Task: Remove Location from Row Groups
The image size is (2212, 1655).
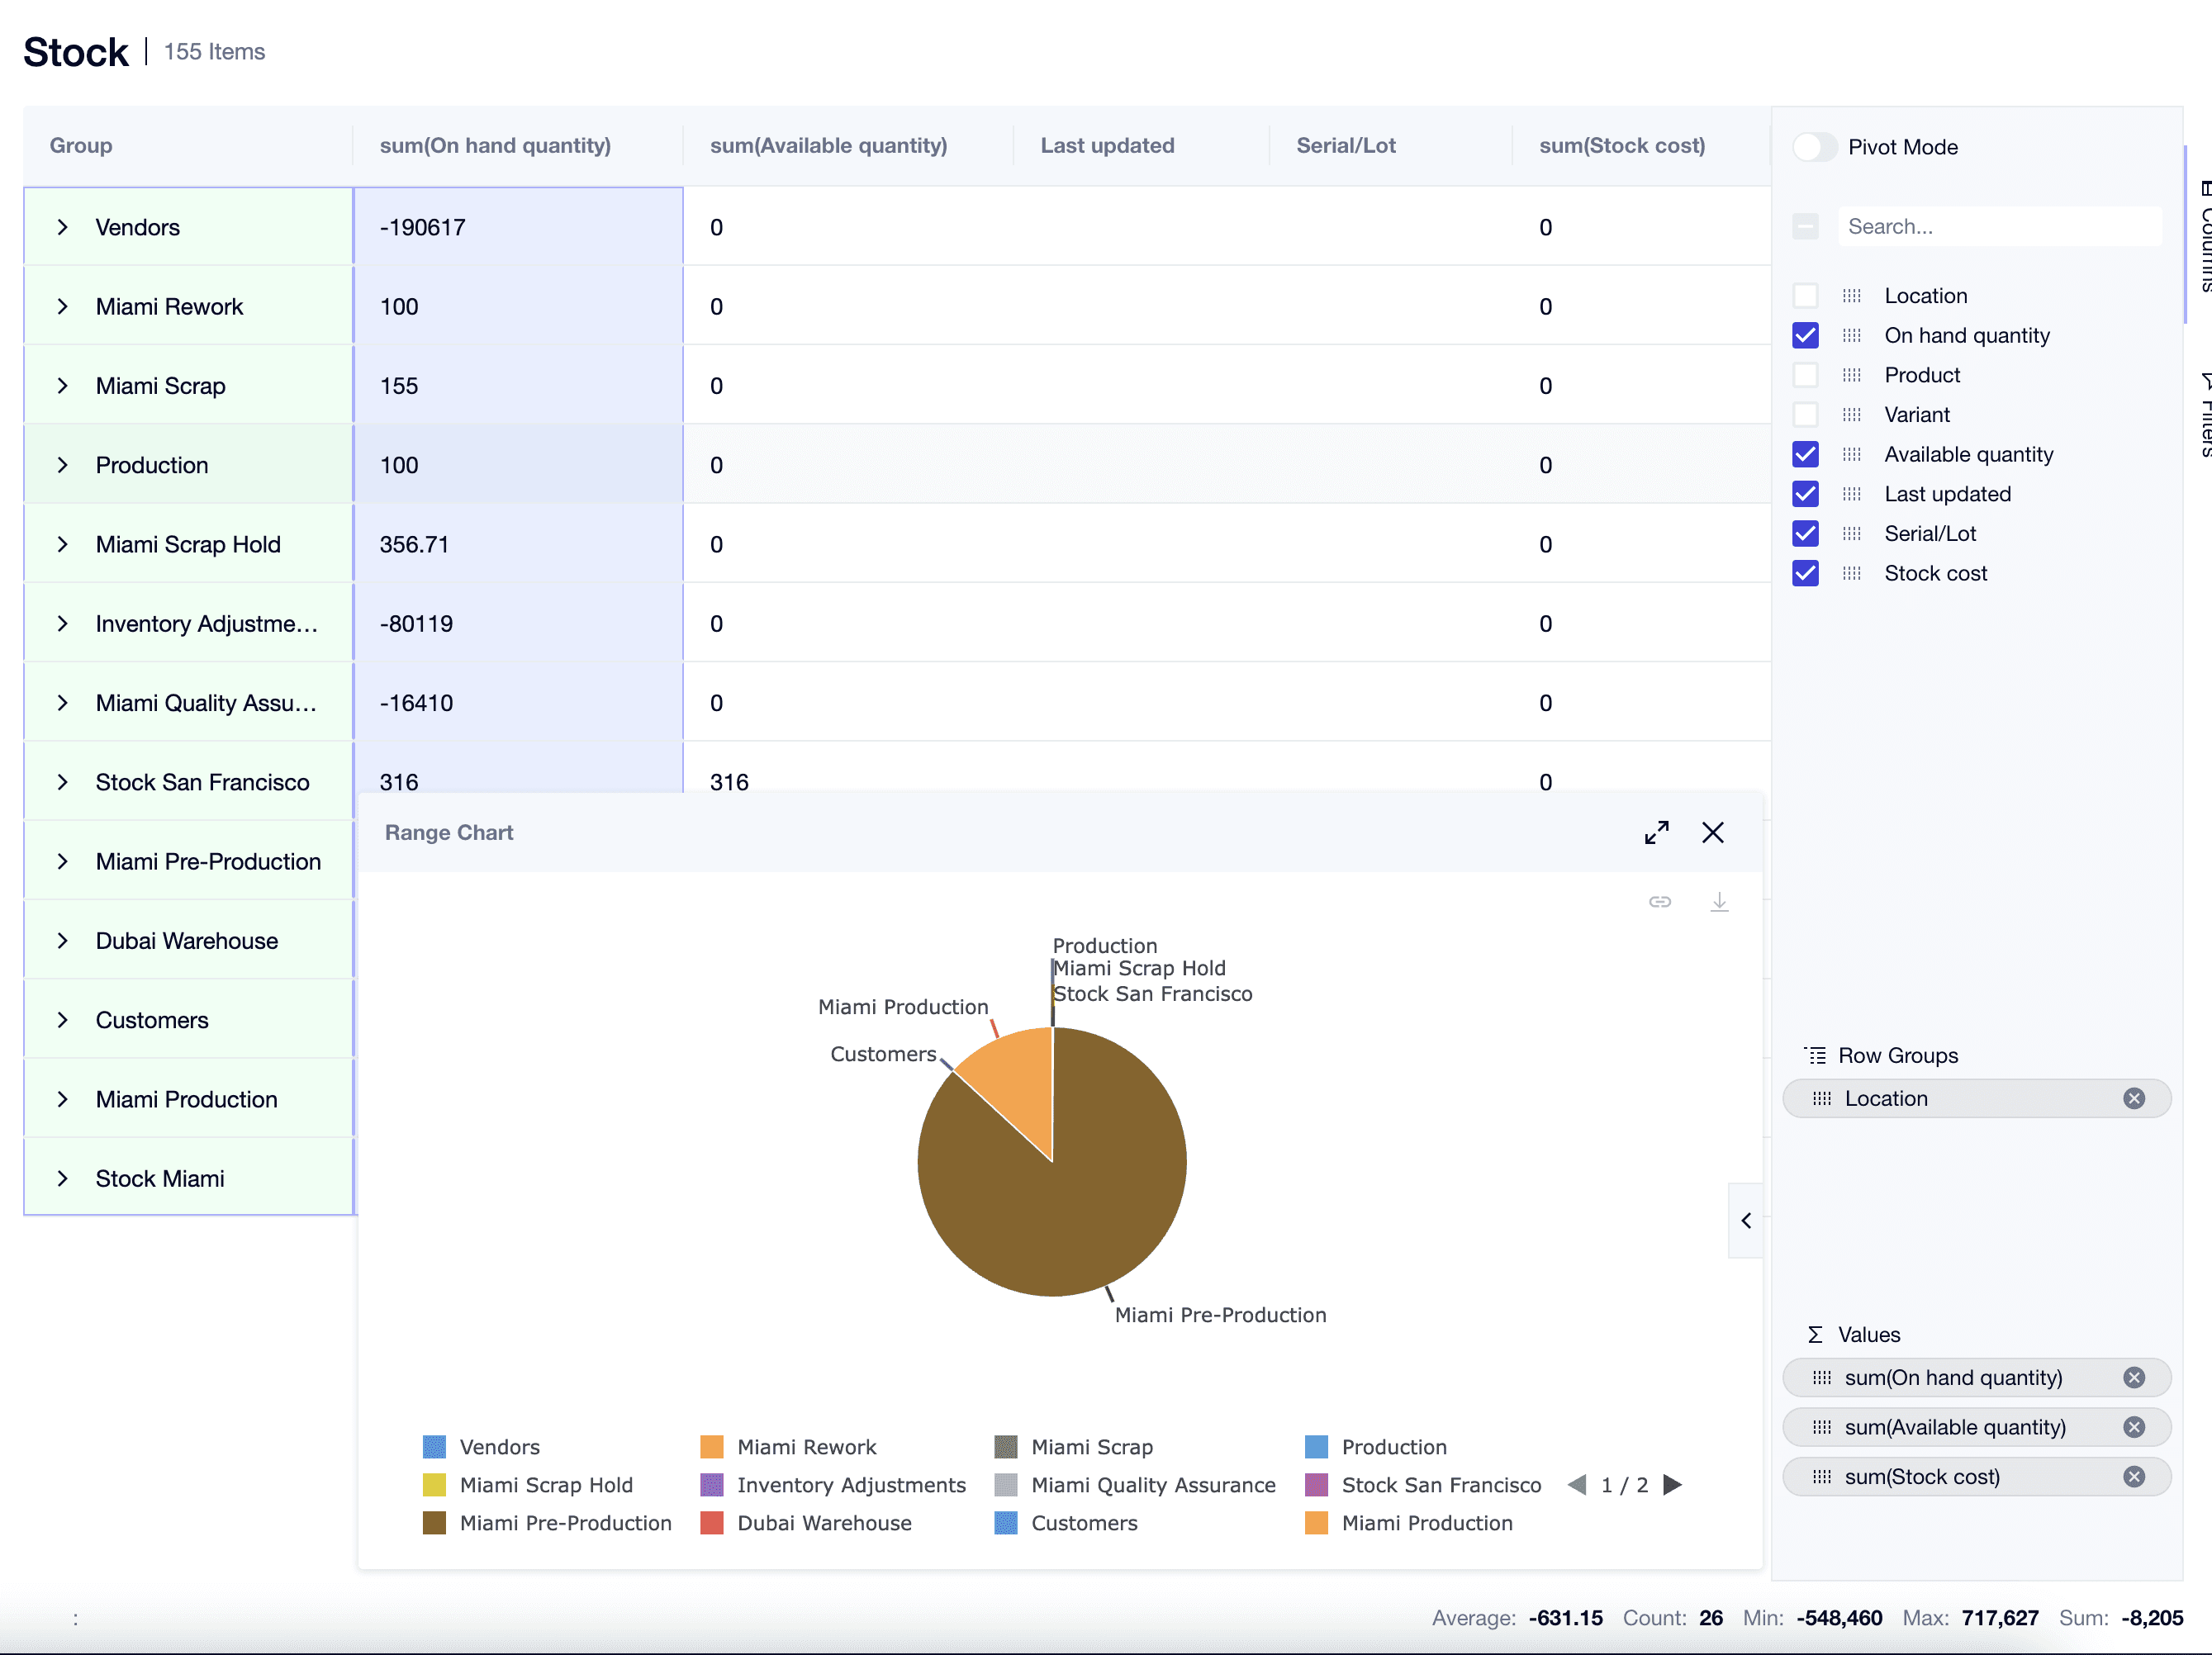Action: 2134,1099
